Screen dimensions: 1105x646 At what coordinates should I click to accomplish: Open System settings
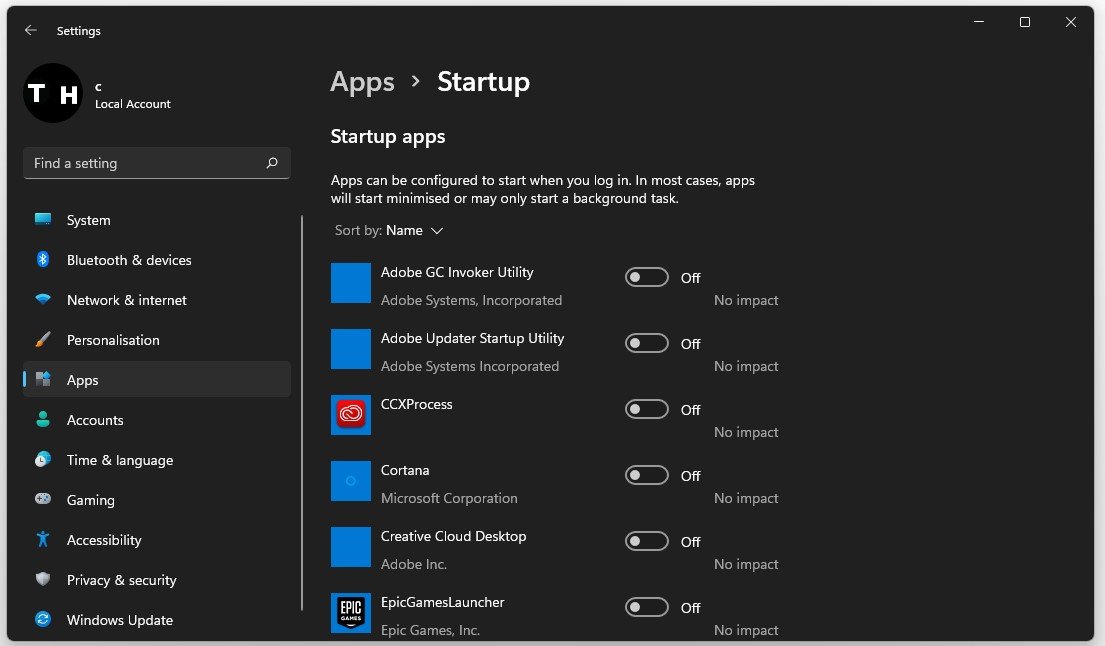point(157,220)
